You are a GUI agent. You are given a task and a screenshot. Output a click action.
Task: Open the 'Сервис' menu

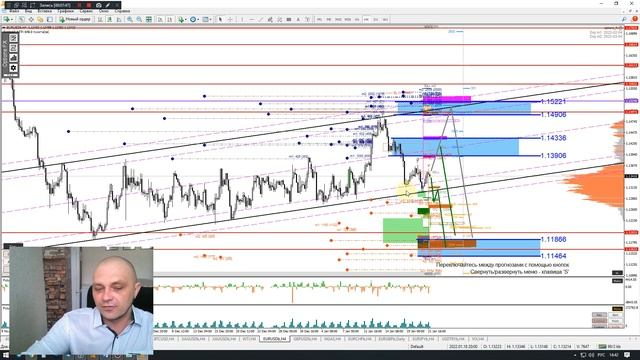coord(86,11)
